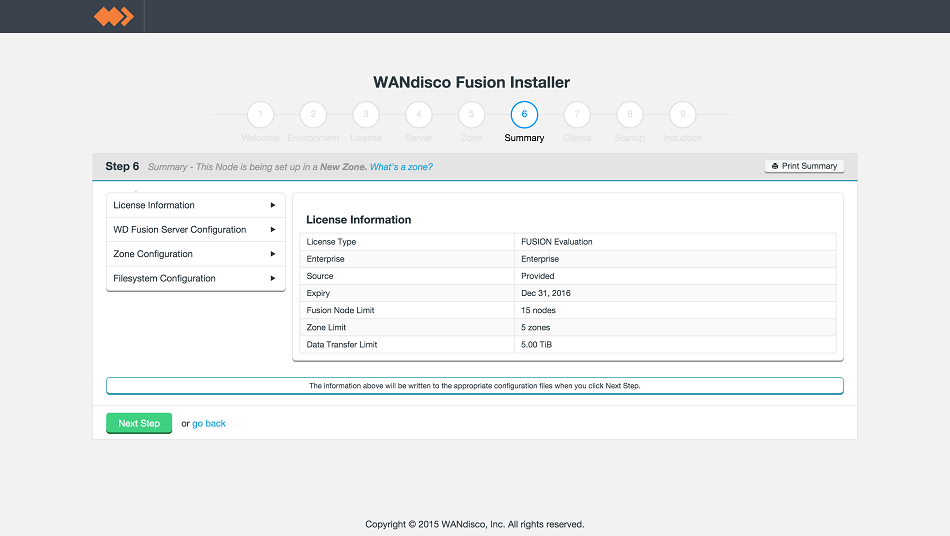950x536 pixels.
Task: Click the Dec 31, 2016 expiry value
Action: 546,293
